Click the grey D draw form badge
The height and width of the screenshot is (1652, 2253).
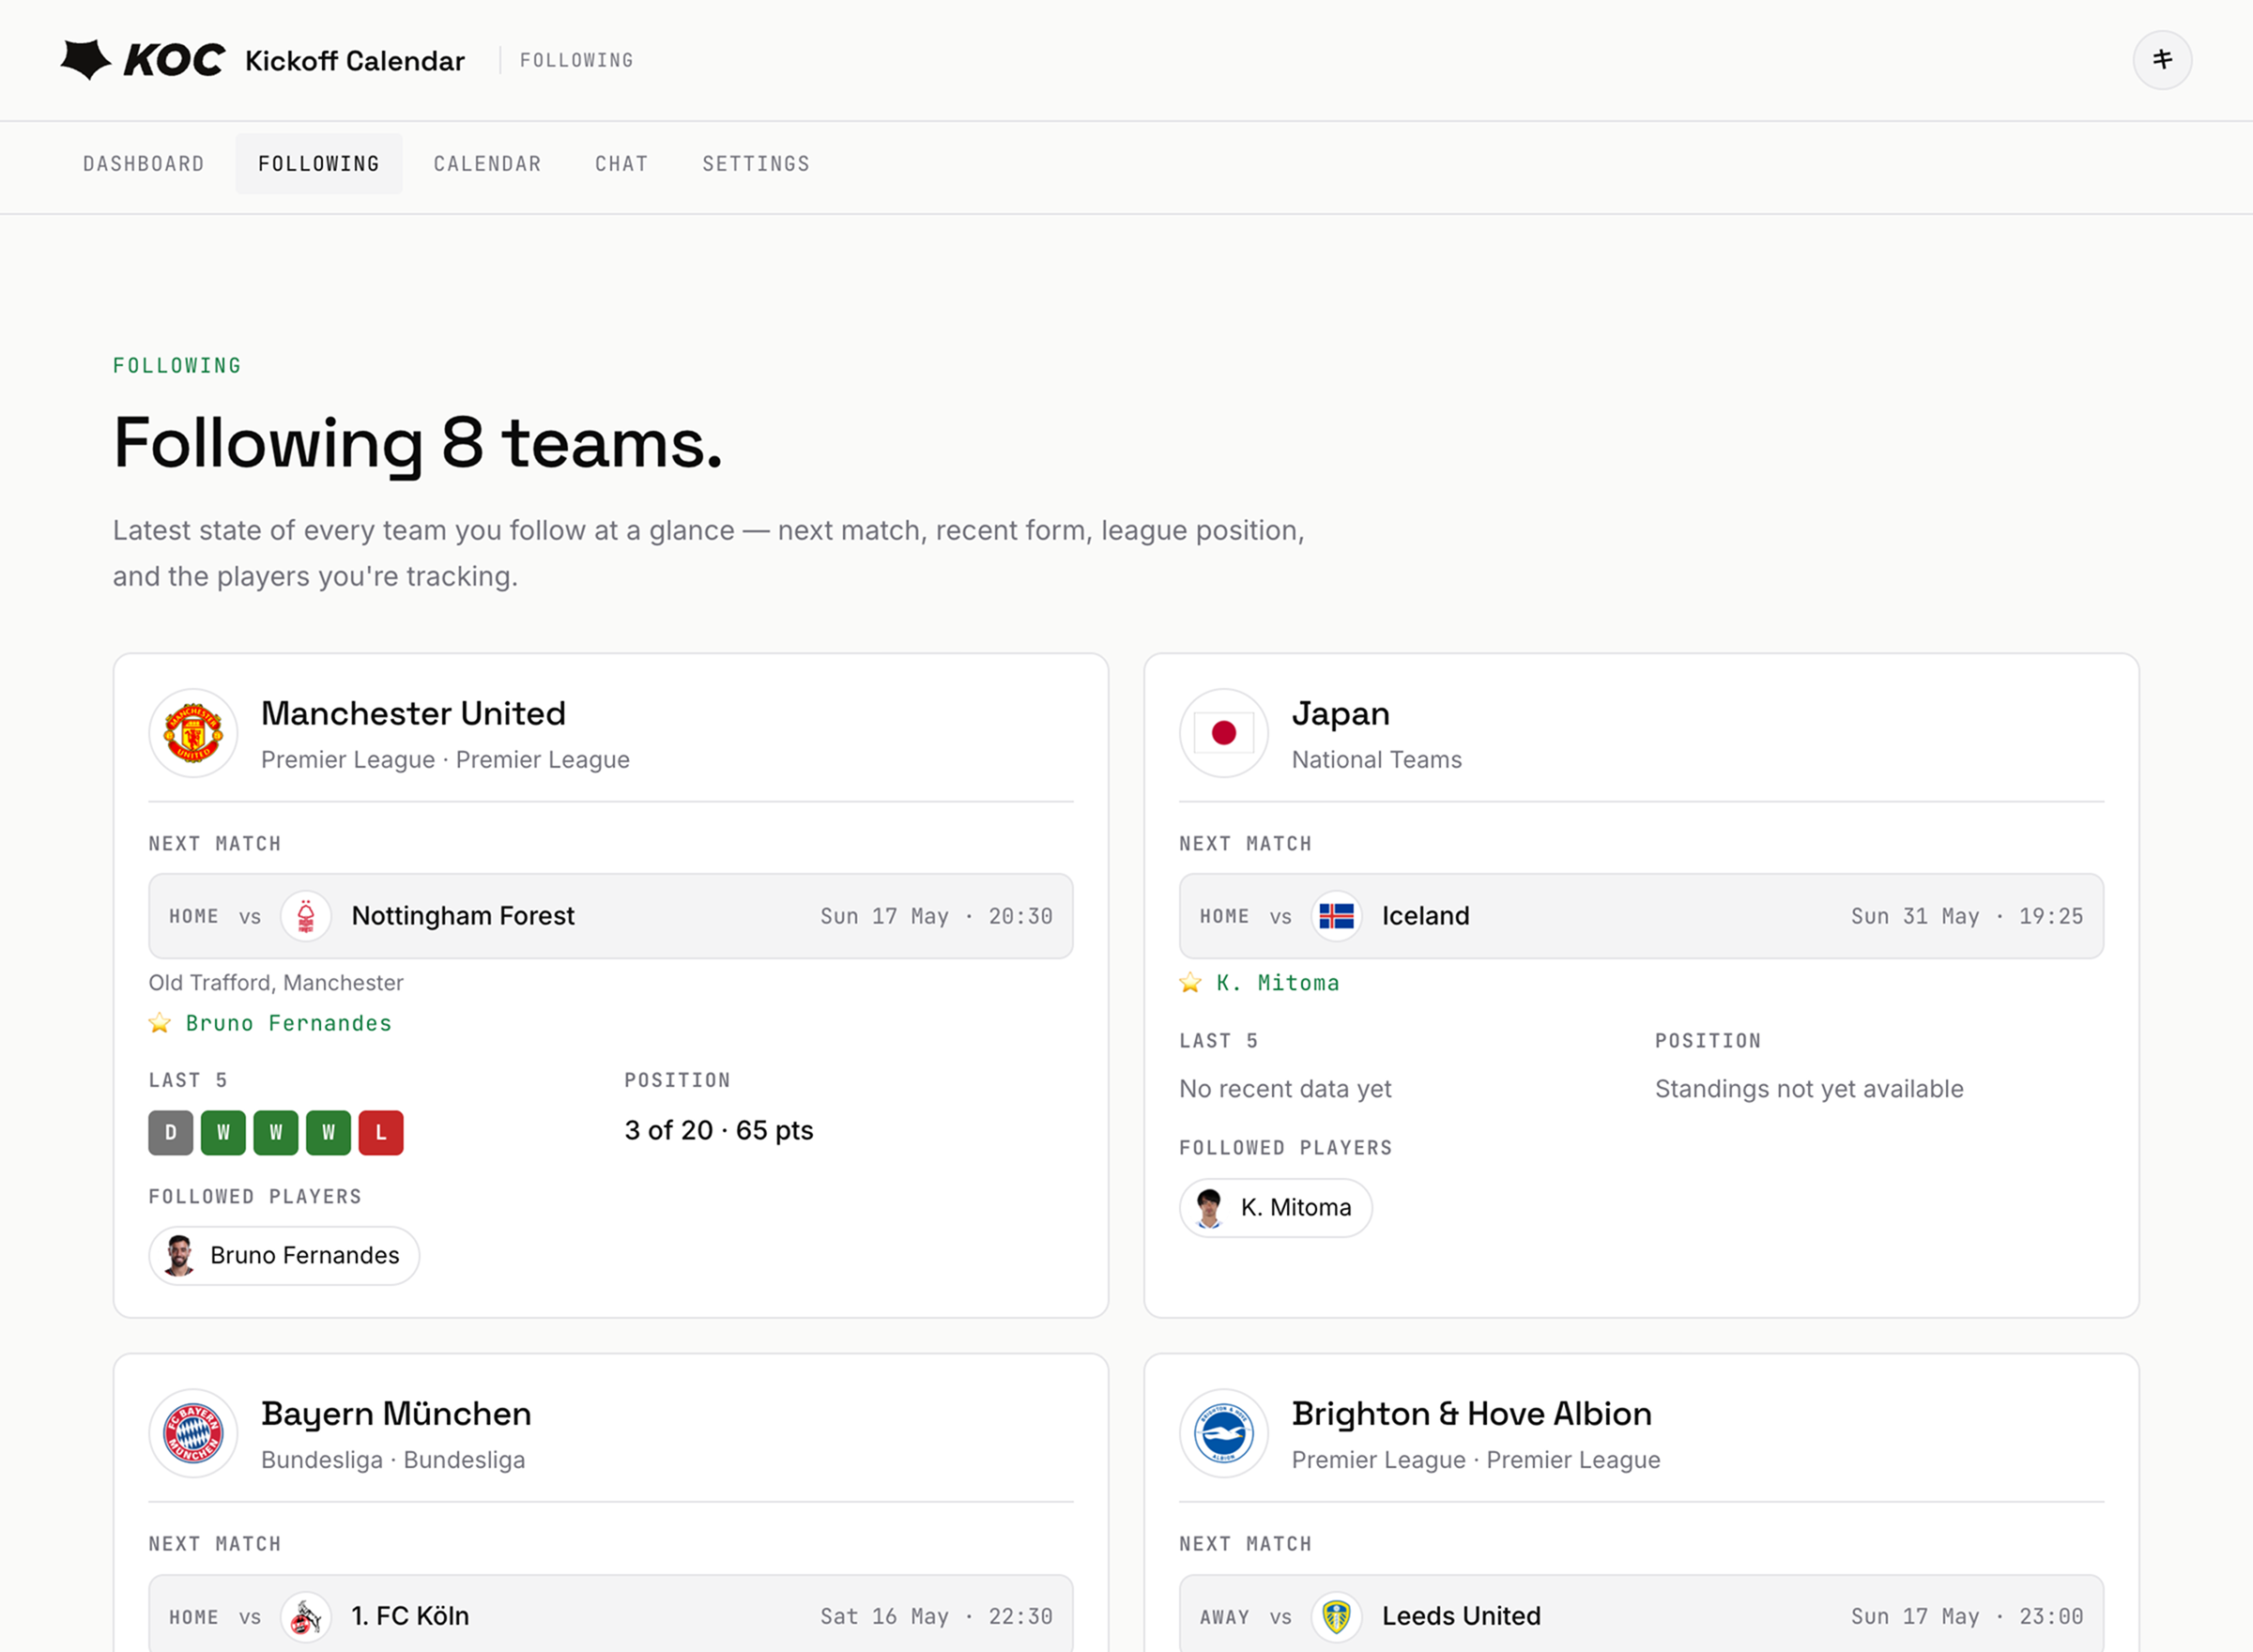171,1133
